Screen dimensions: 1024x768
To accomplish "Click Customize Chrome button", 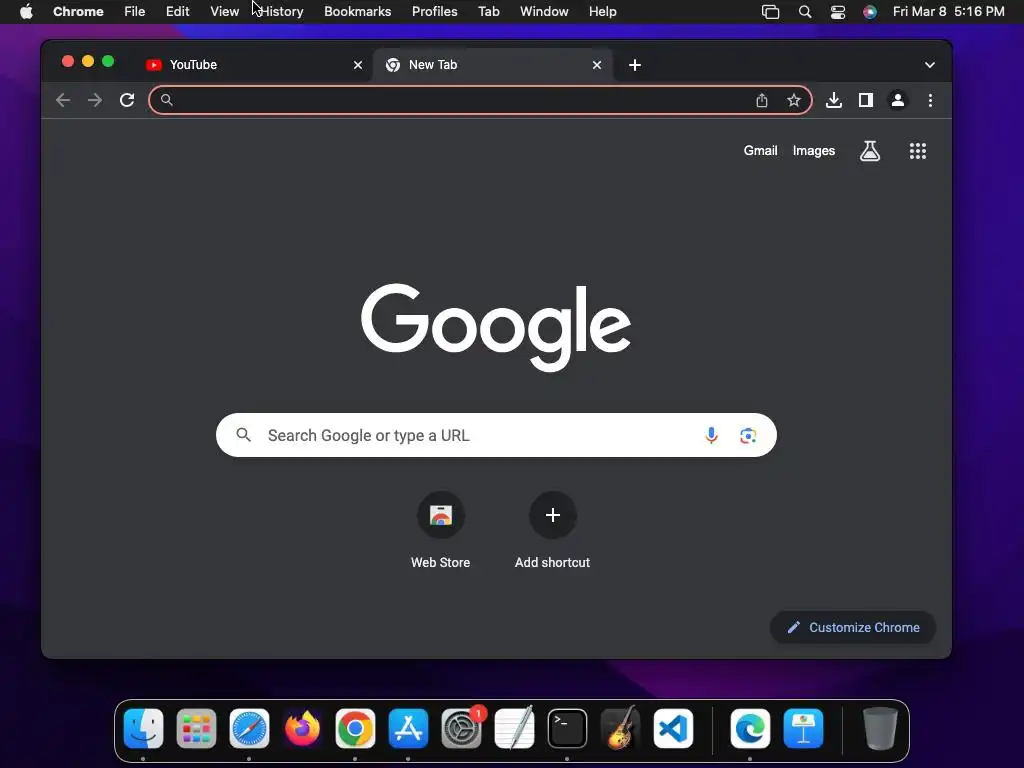I will (853, 628).
